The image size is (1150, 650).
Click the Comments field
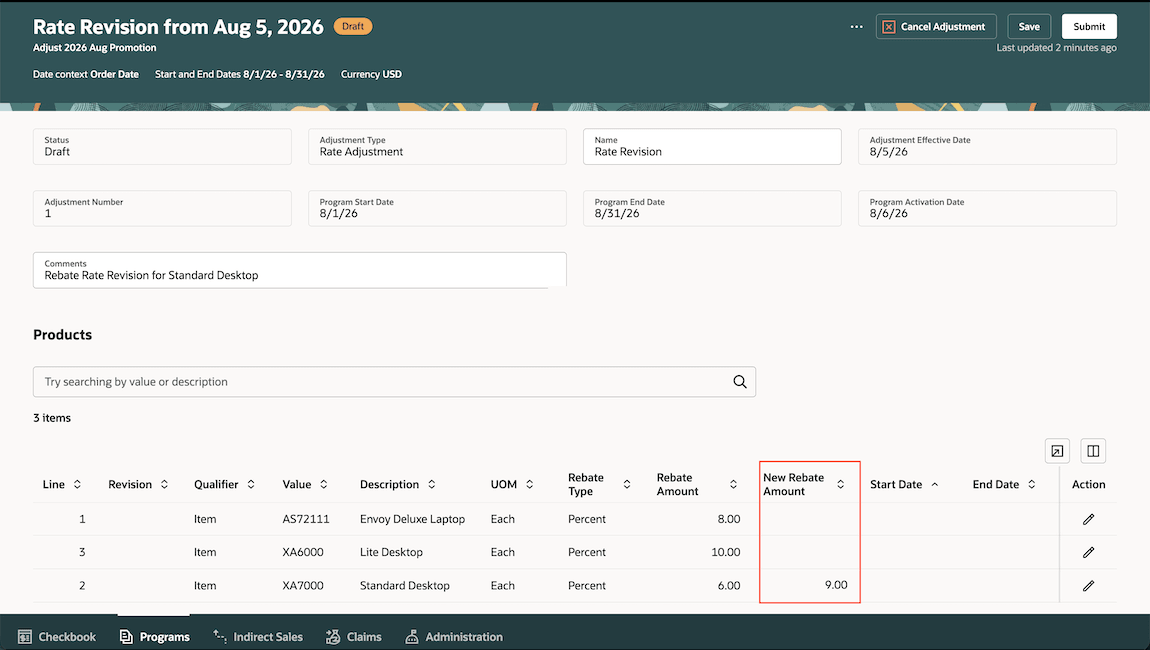299,270
